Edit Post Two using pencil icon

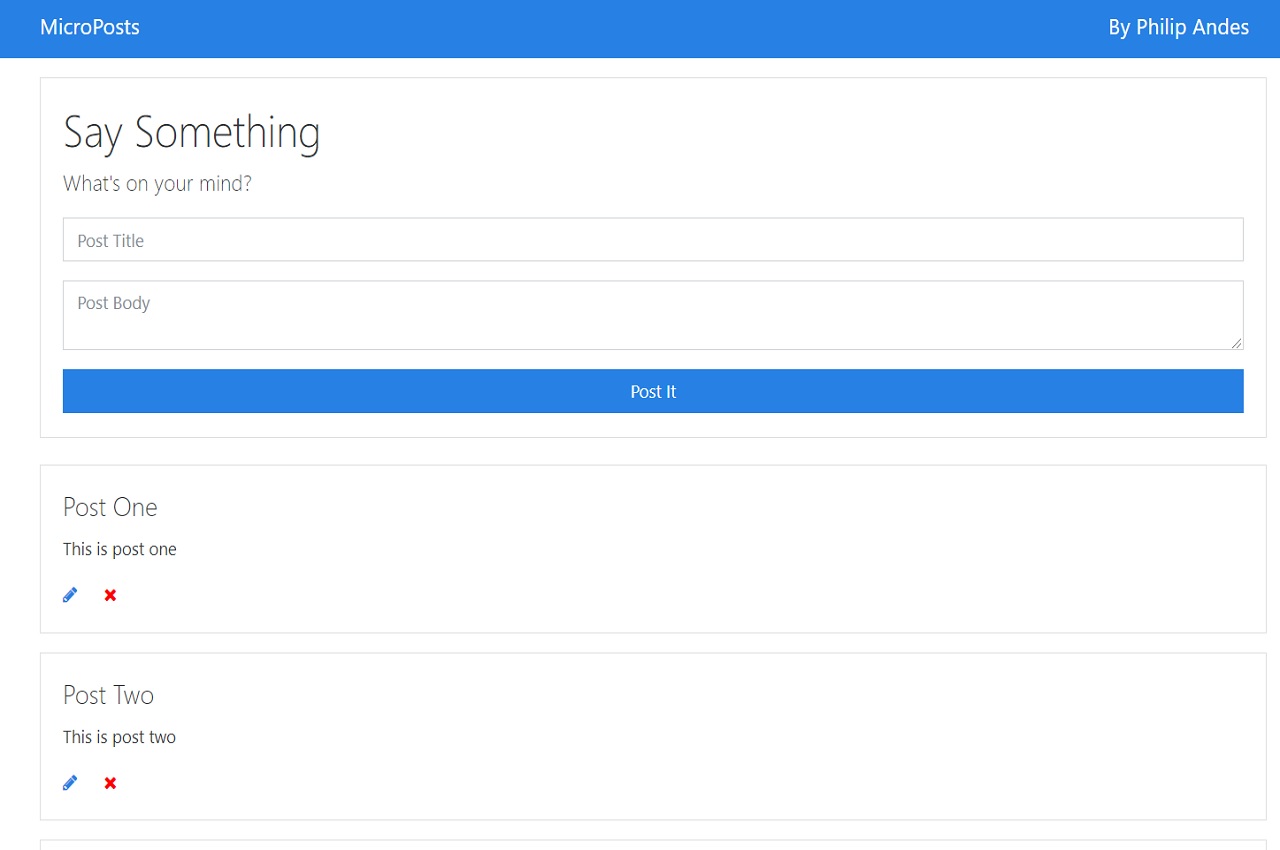click(x=70, y=783)
